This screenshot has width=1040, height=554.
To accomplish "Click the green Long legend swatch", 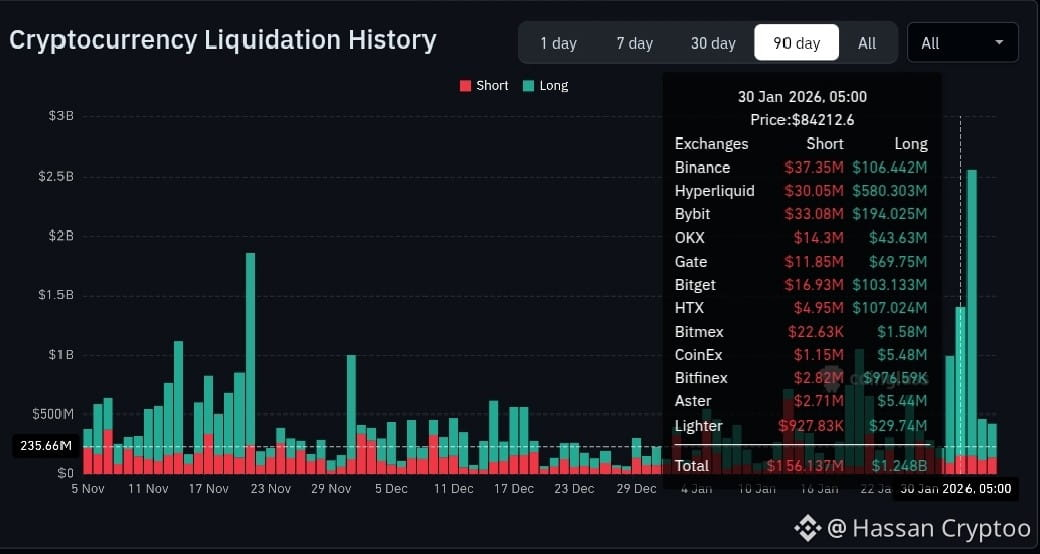I will coord(528,86).
